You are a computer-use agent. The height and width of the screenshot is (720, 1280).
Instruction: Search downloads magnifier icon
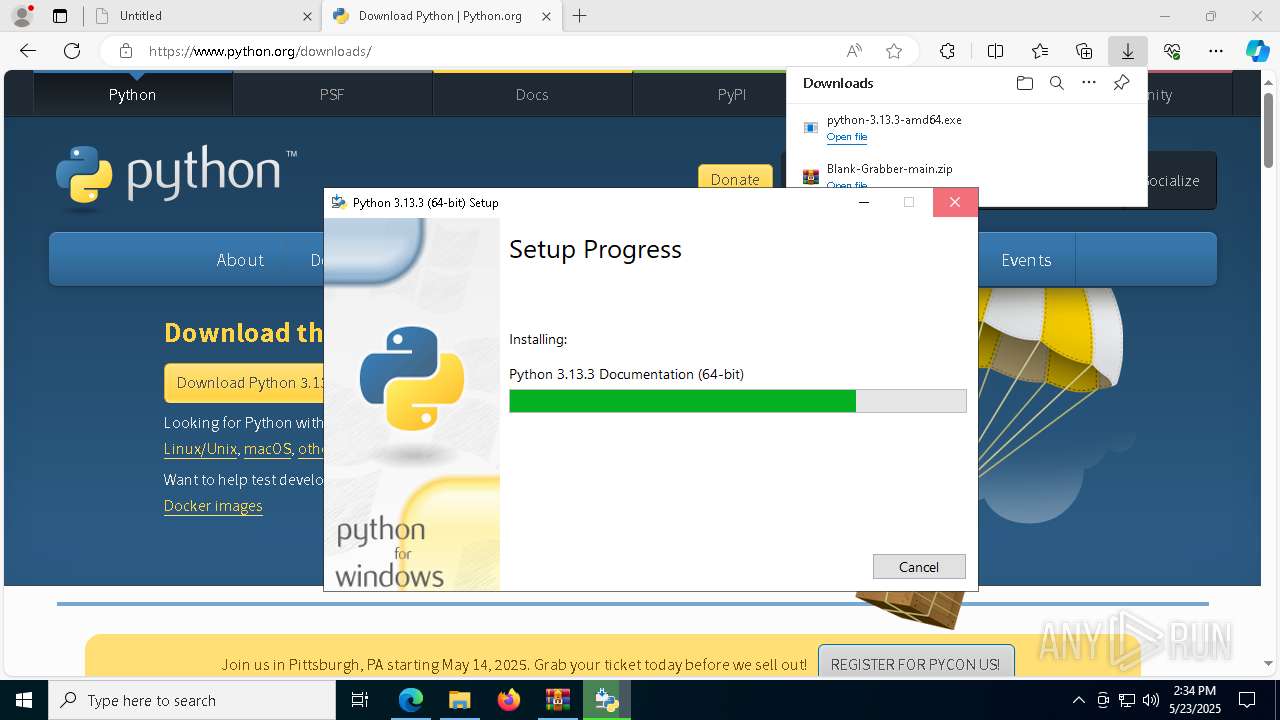coord(1056,83)
